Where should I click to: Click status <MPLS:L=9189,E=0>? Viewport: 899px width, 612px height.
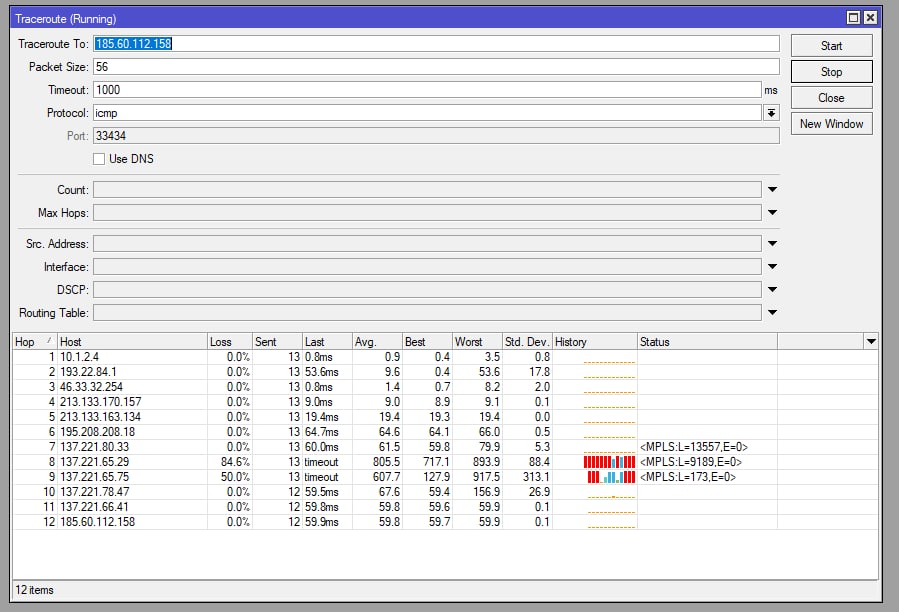tap(691, 462)
